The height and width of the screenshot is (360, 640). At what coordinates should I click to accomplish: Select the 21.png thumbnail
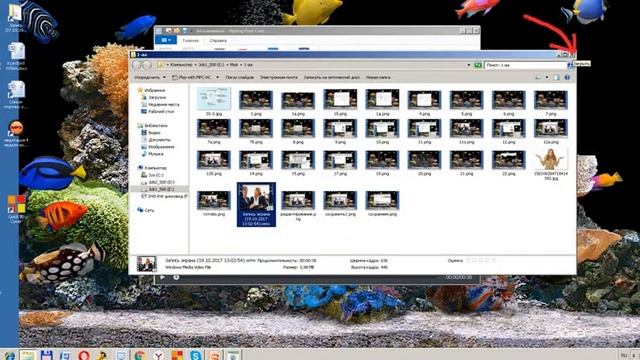tap(466, 160)
